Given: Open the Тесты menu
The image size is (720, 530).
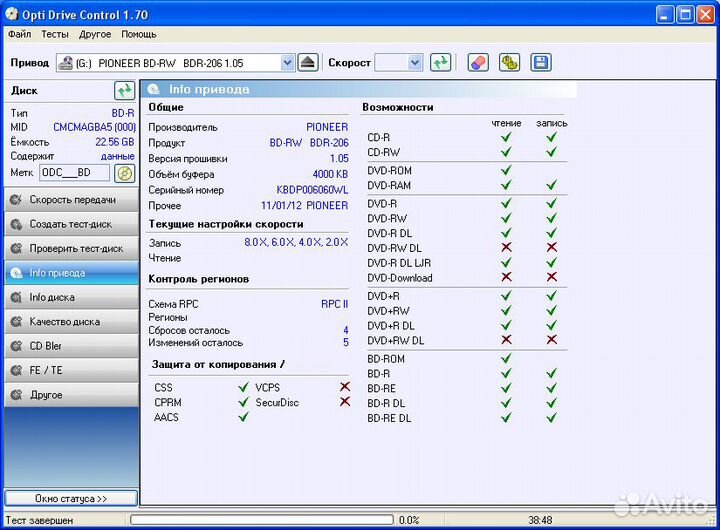Looking at the screenshot, I should [55, 34].
